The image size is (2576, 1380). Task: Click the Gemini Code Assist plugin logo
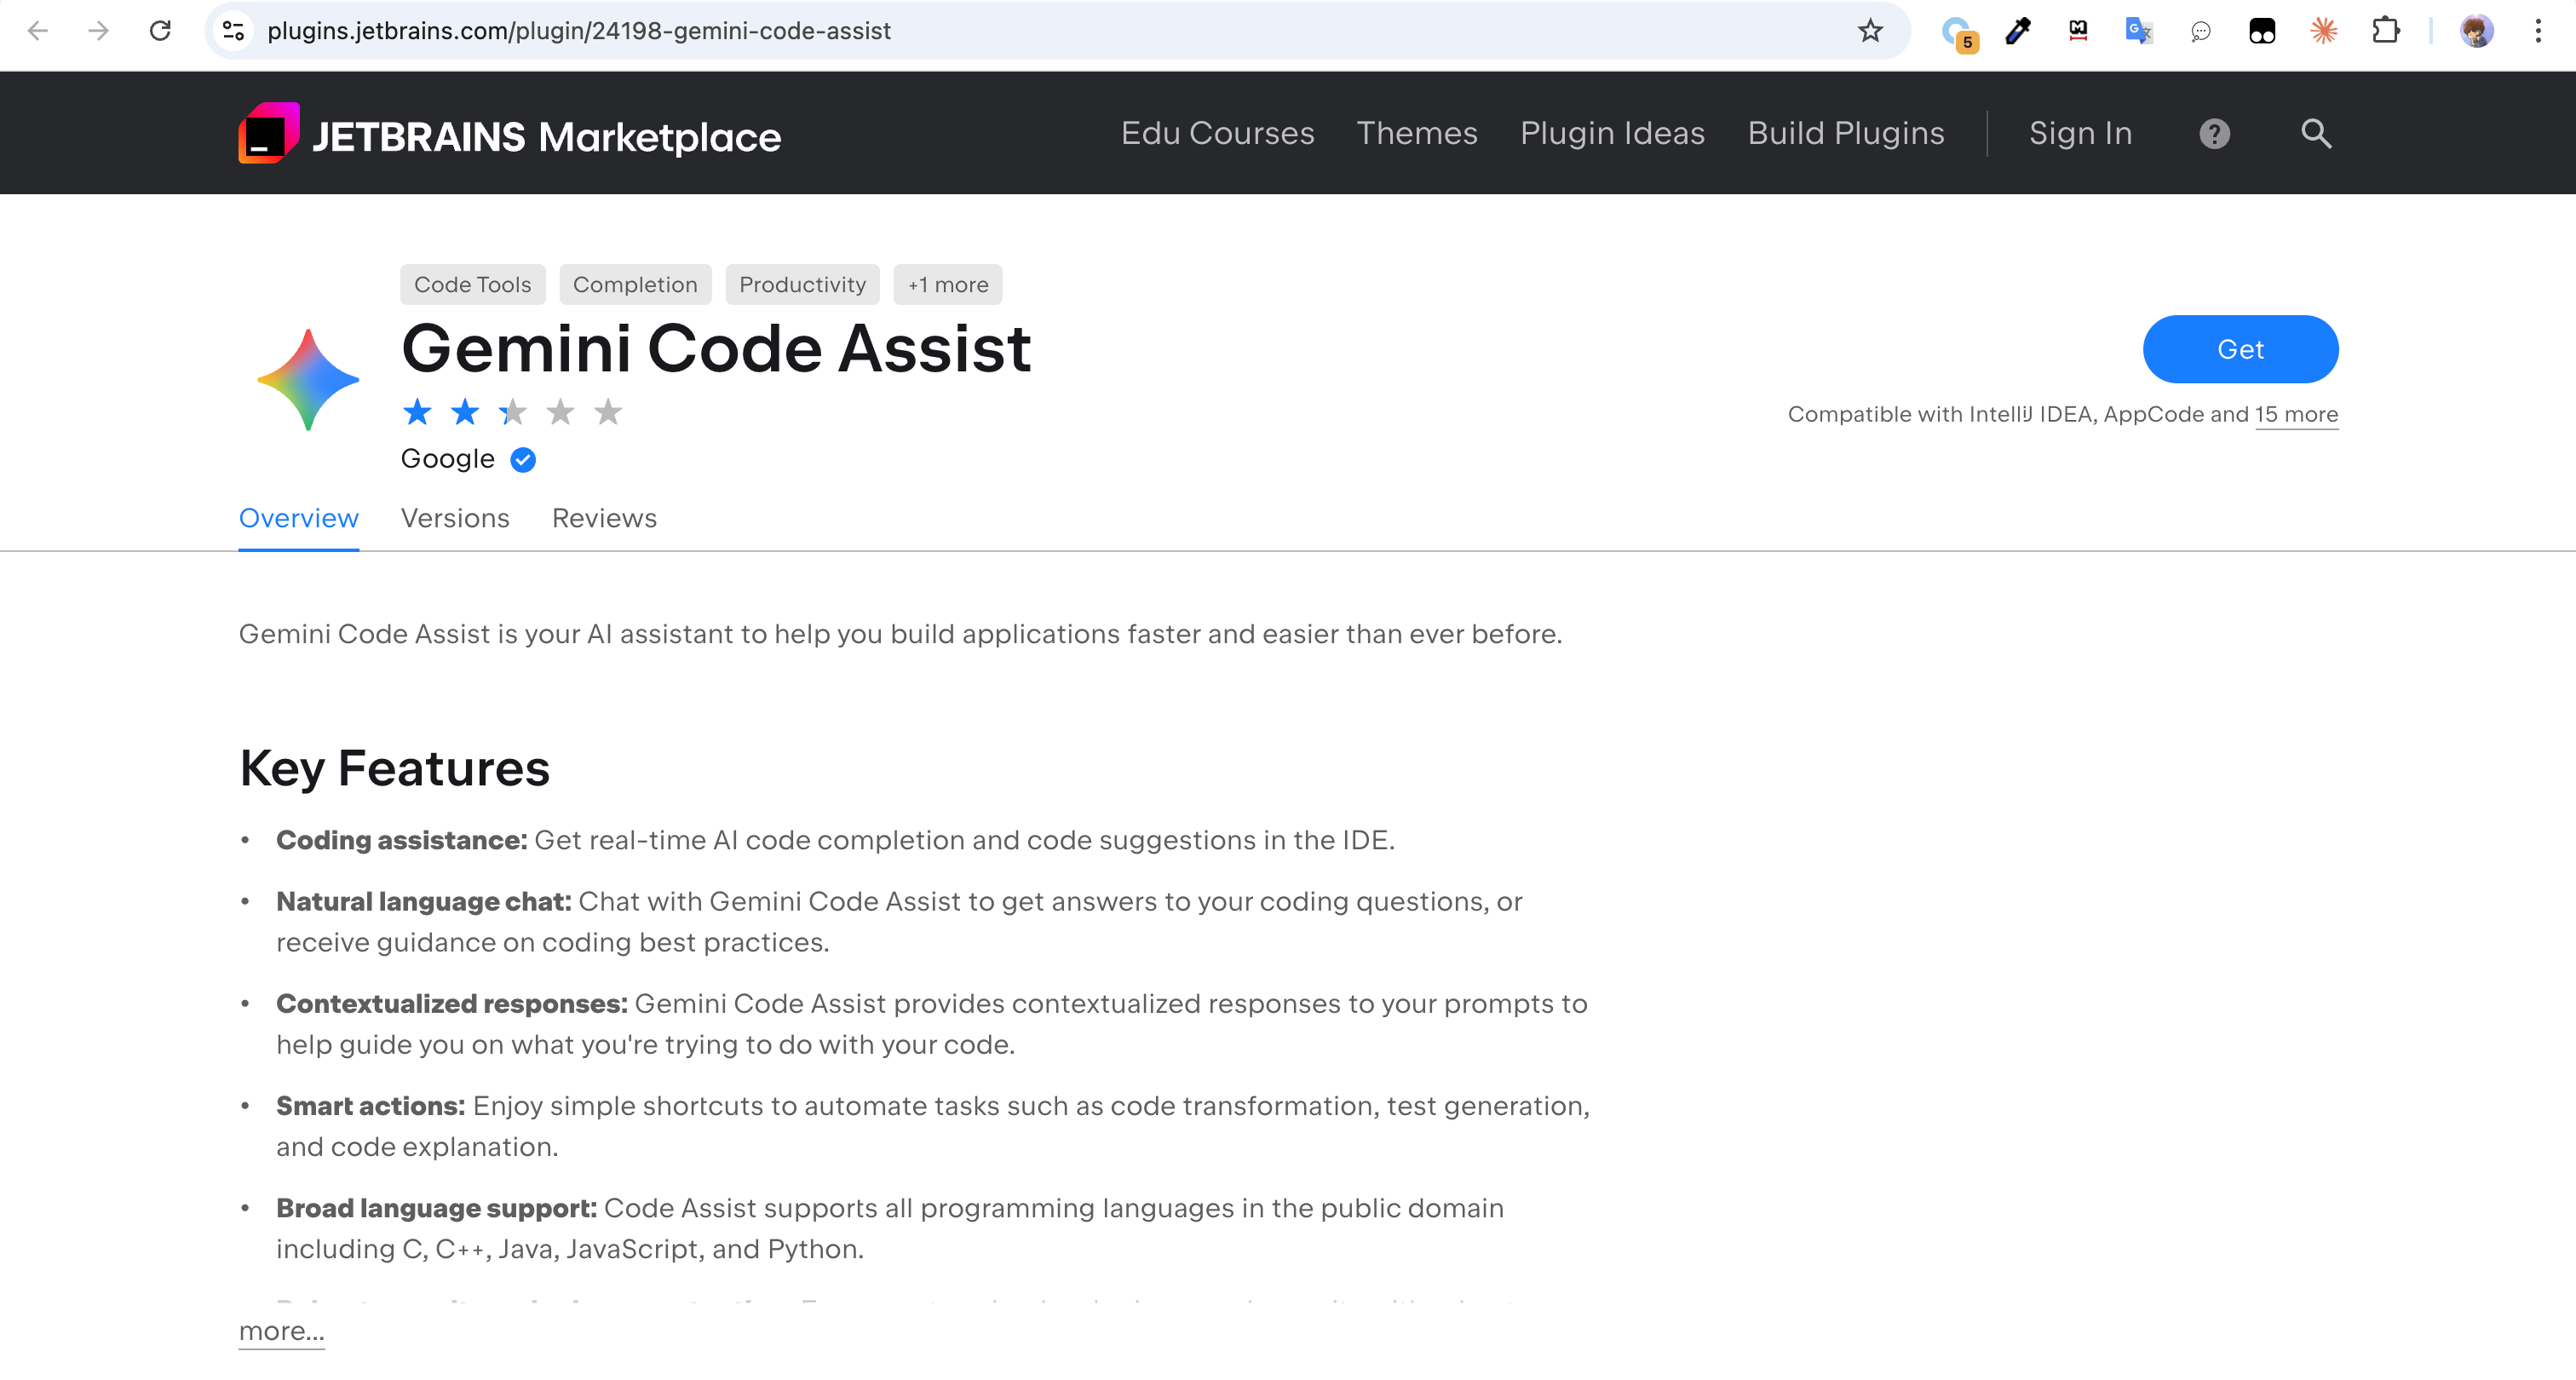pyautogui.click(x=308, y=380)
